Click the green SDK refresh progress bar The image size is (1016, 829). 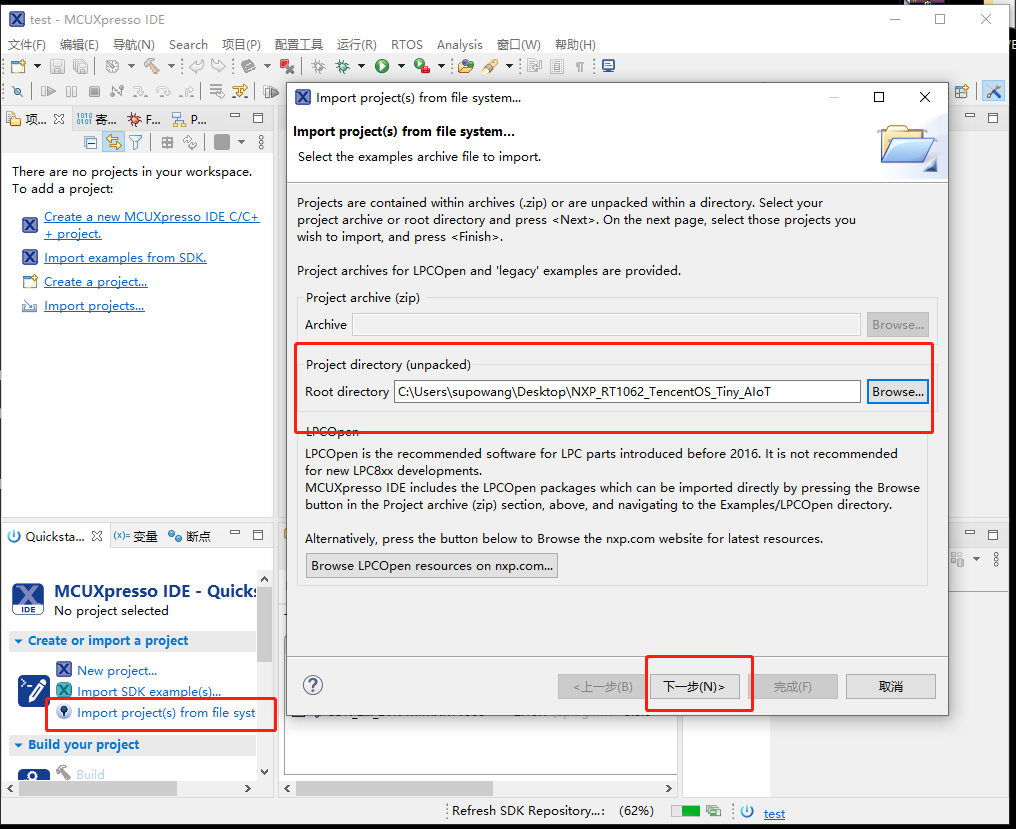(686, 811)
